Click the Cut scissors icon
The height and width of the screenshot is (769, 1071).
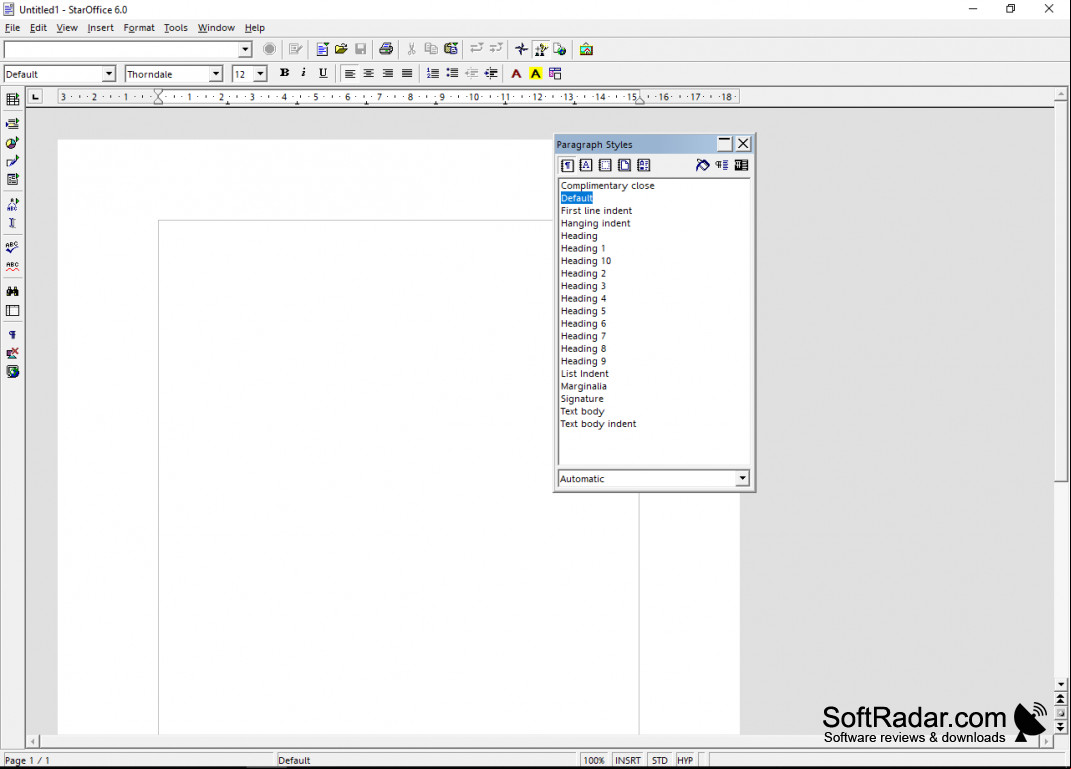[411, 49]
